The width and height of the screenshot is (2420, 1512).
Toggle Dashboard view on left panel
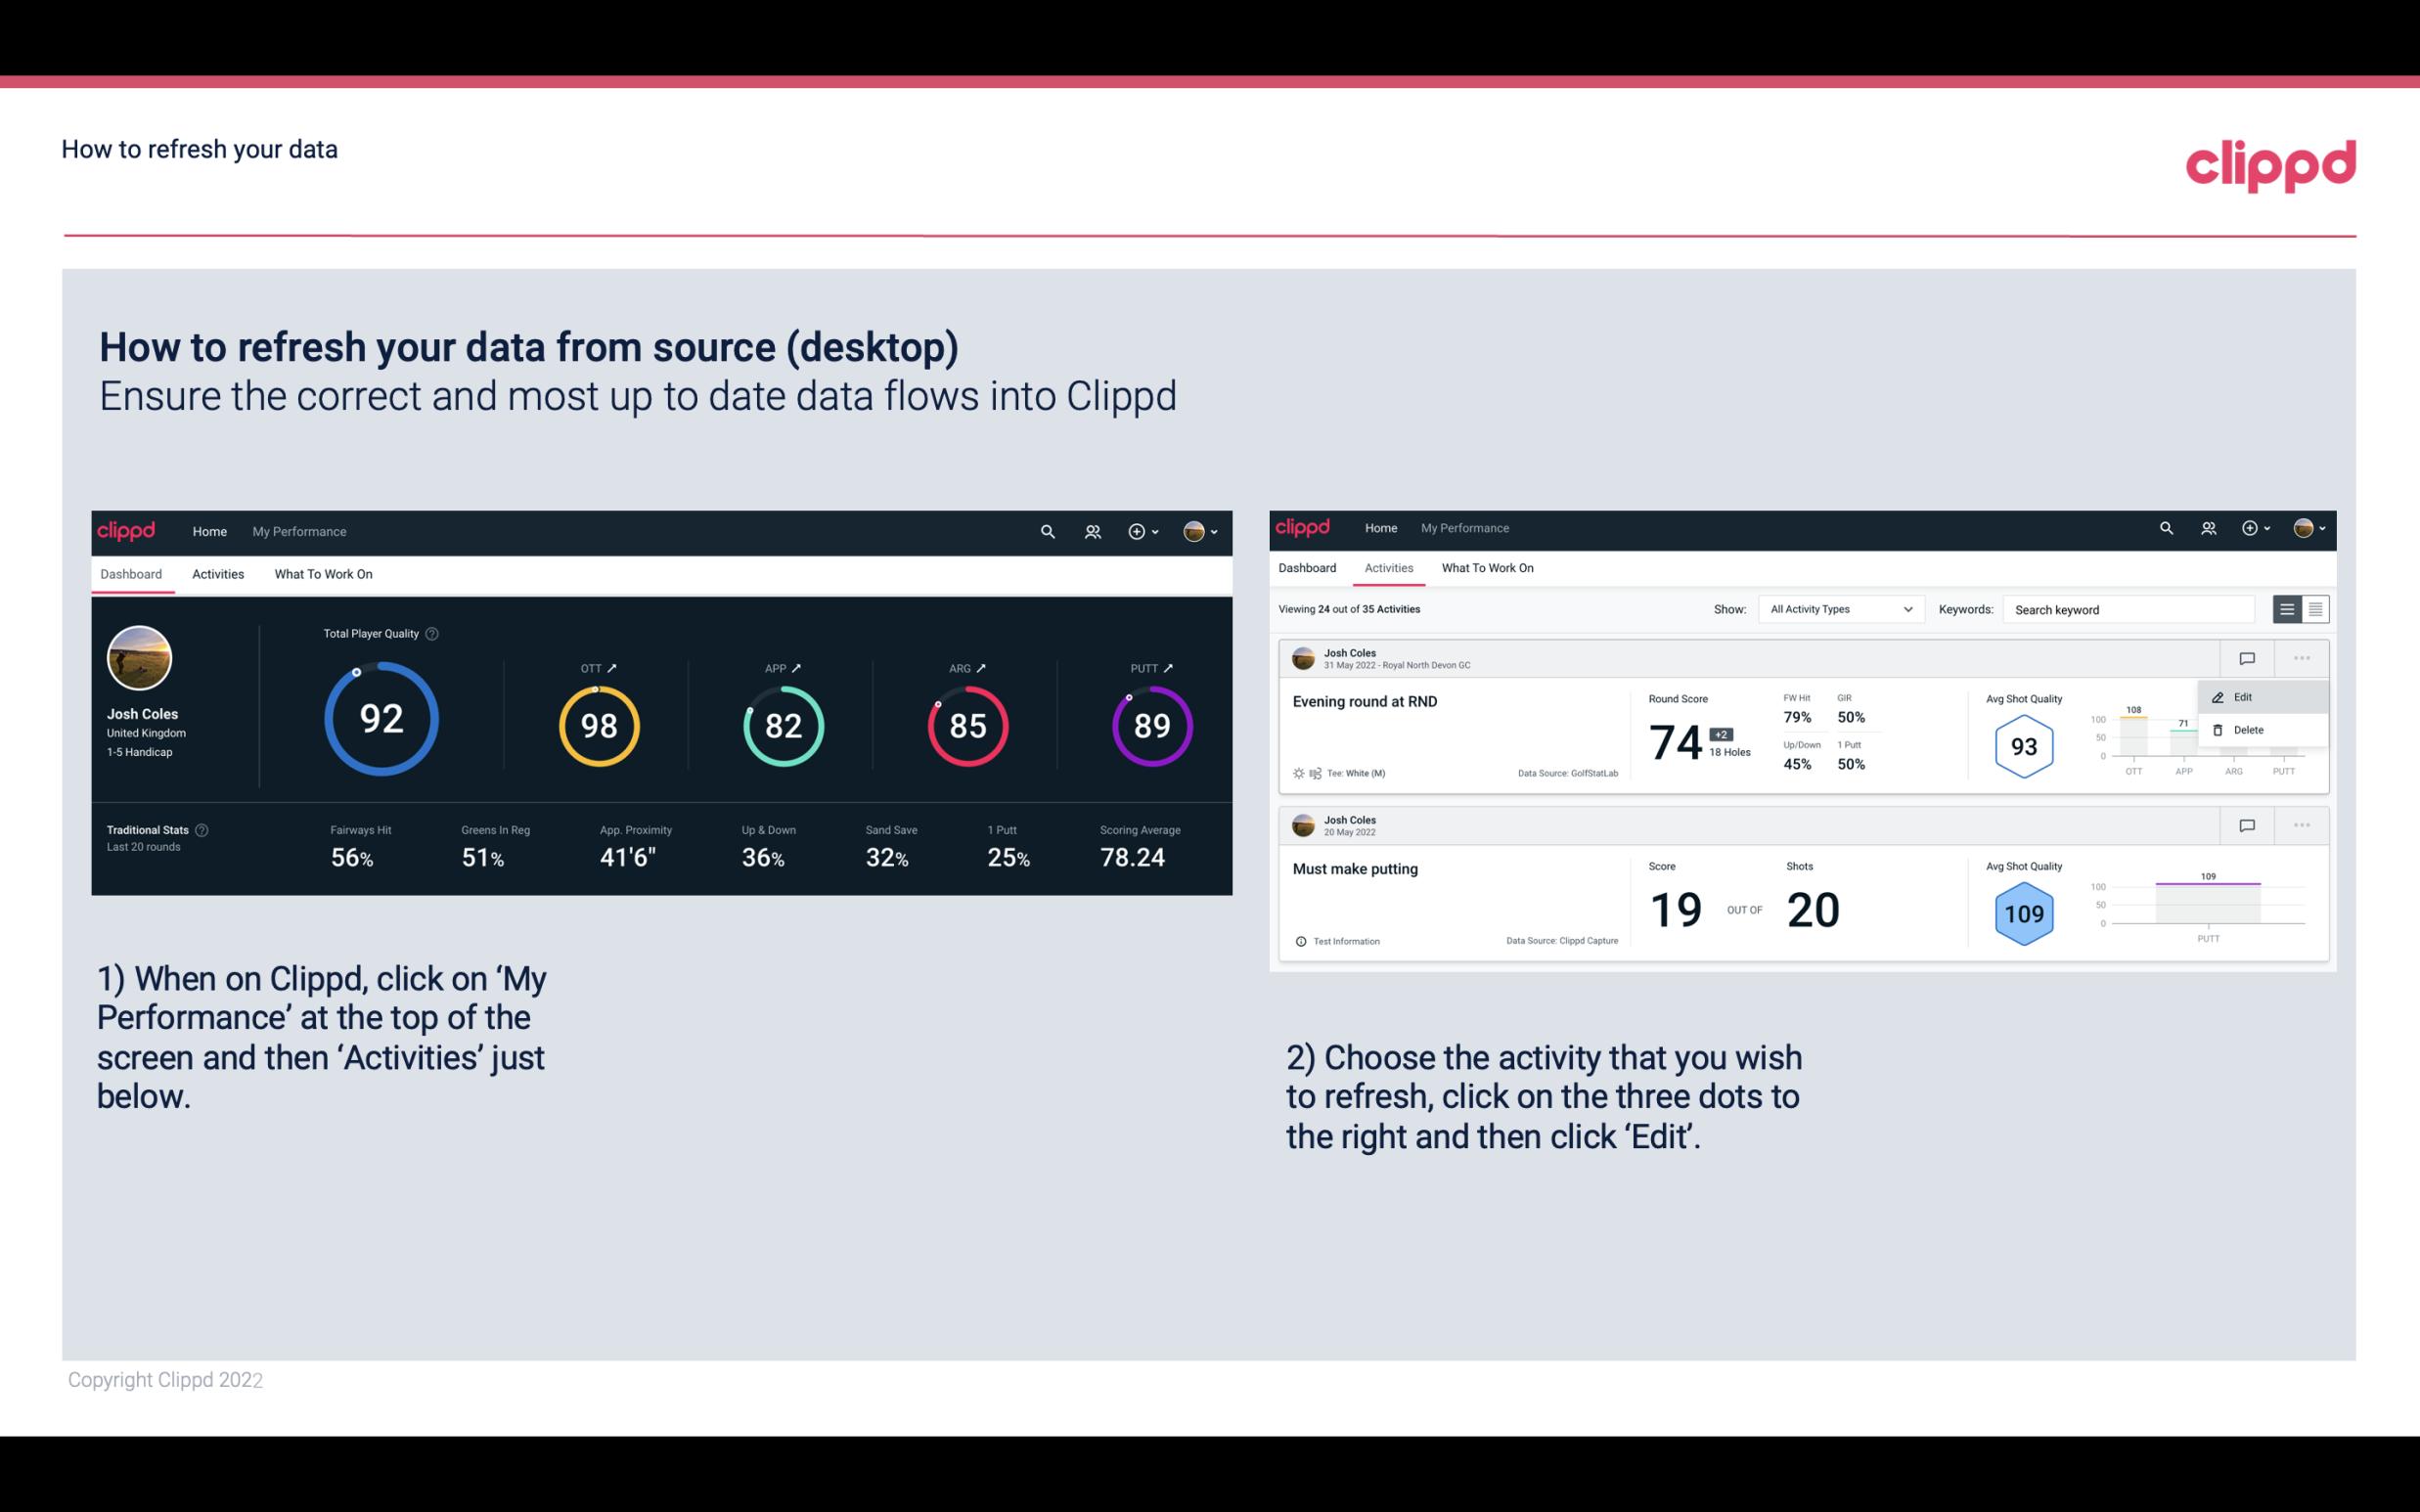tap(131, 573)
